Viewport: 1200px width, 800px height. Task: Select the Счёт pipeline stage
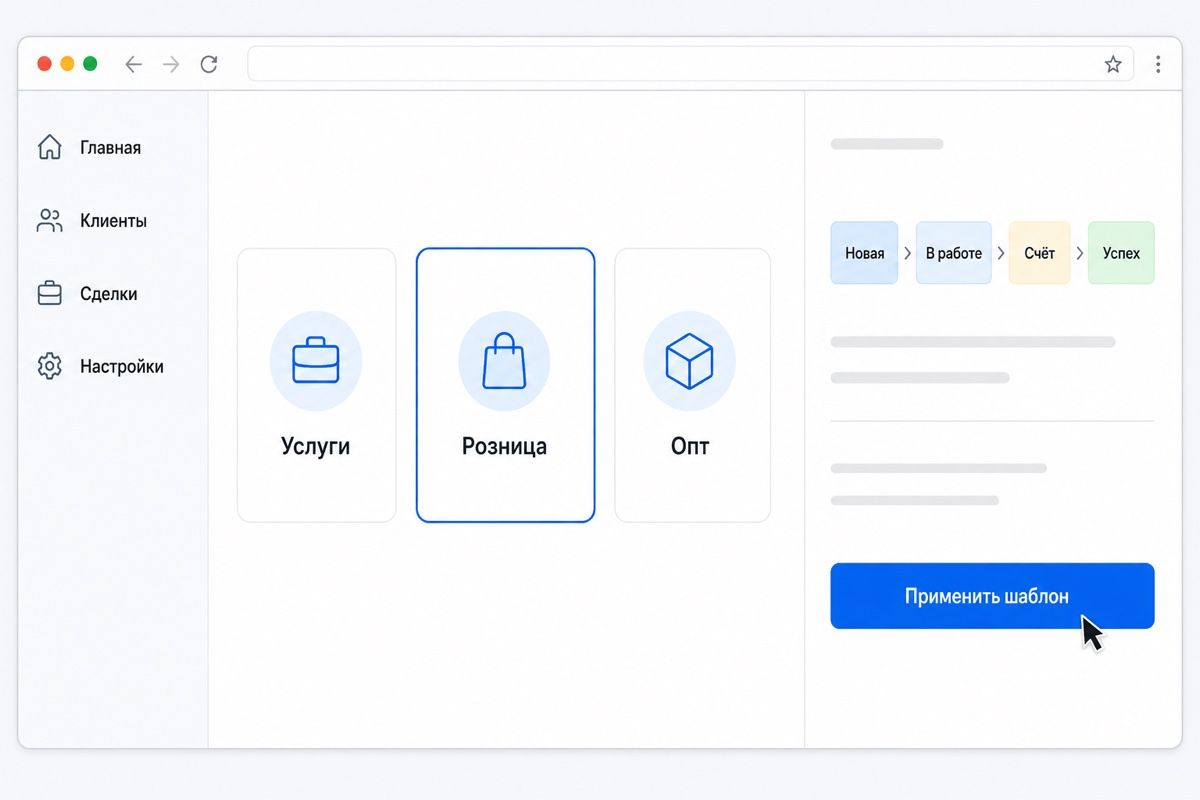tap(1039, 253)
